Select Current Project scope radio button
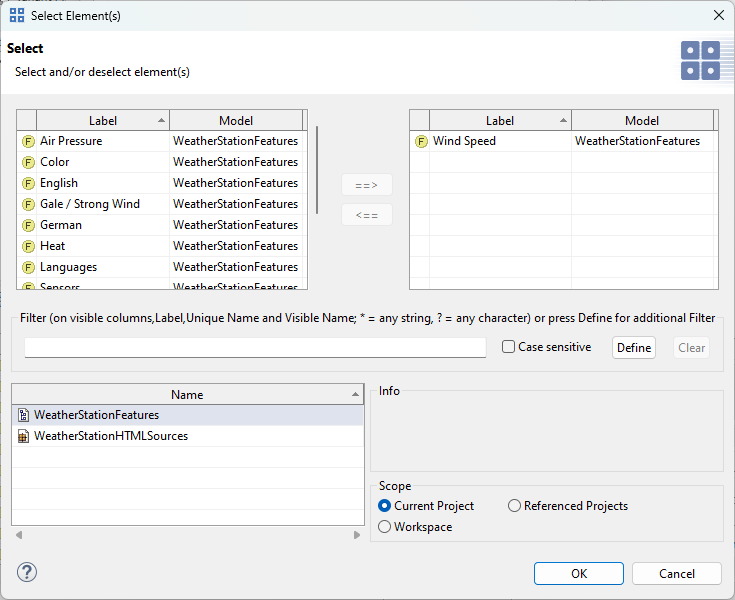This screenshot has height=600, width=735. click(385, 506)
